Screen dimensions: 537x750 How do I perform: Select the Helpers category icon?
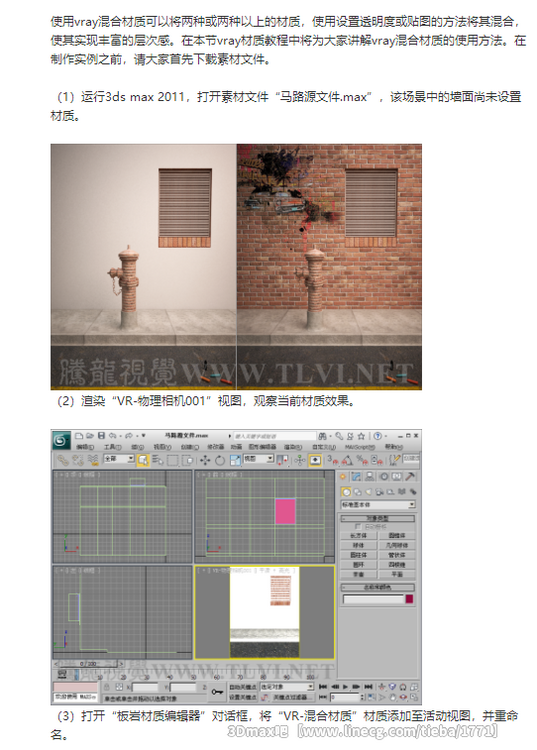click(x=391, y=492)
